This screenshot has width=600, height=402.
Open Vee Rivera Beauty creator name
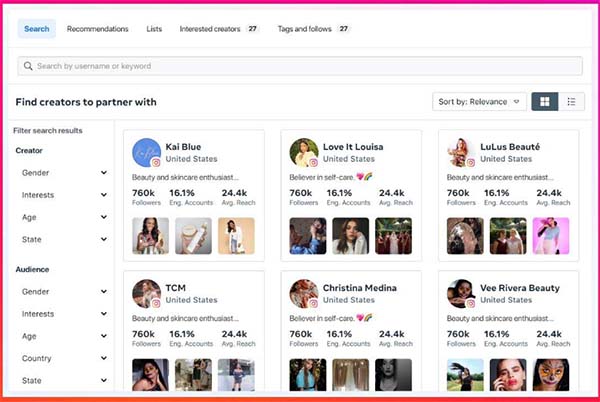click(520, 288)
